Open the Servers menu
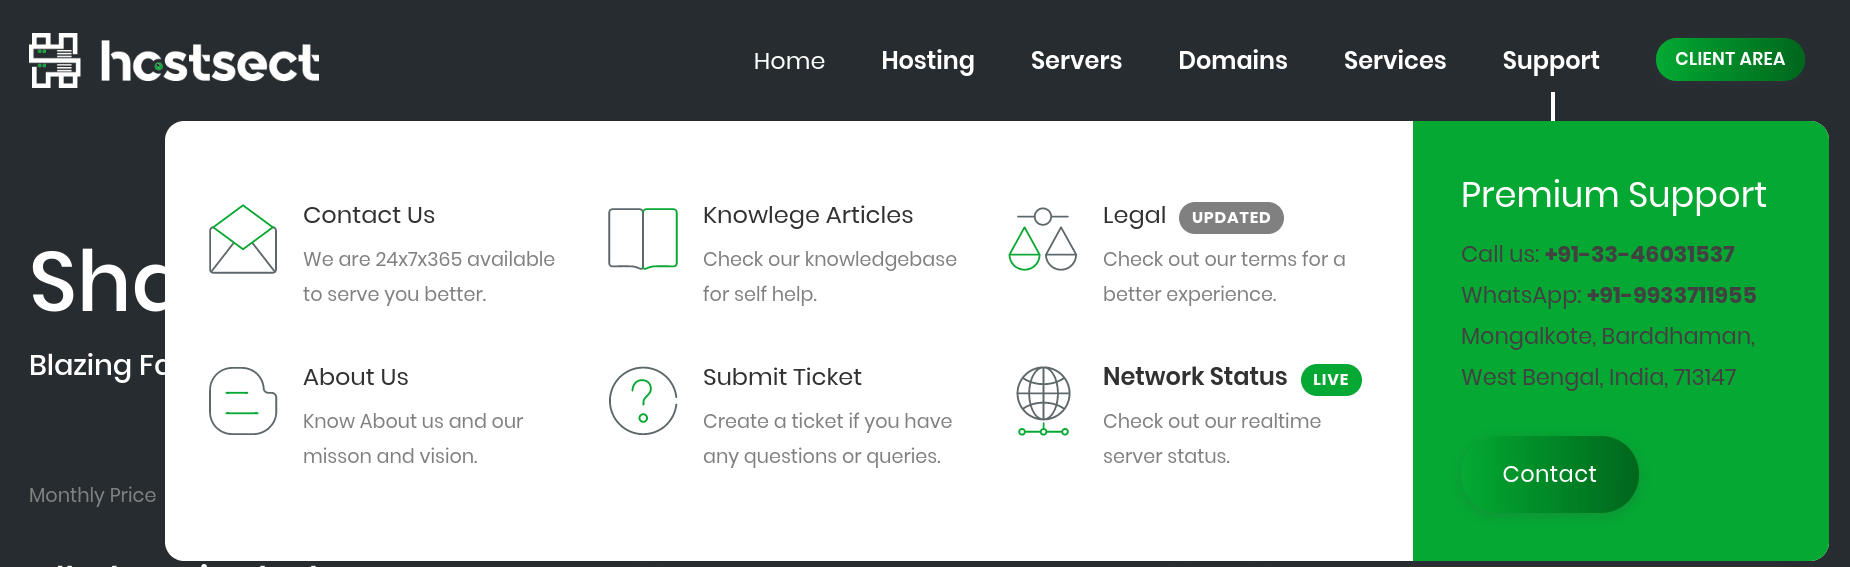 pyautogui.click(x=1076, y=61)
